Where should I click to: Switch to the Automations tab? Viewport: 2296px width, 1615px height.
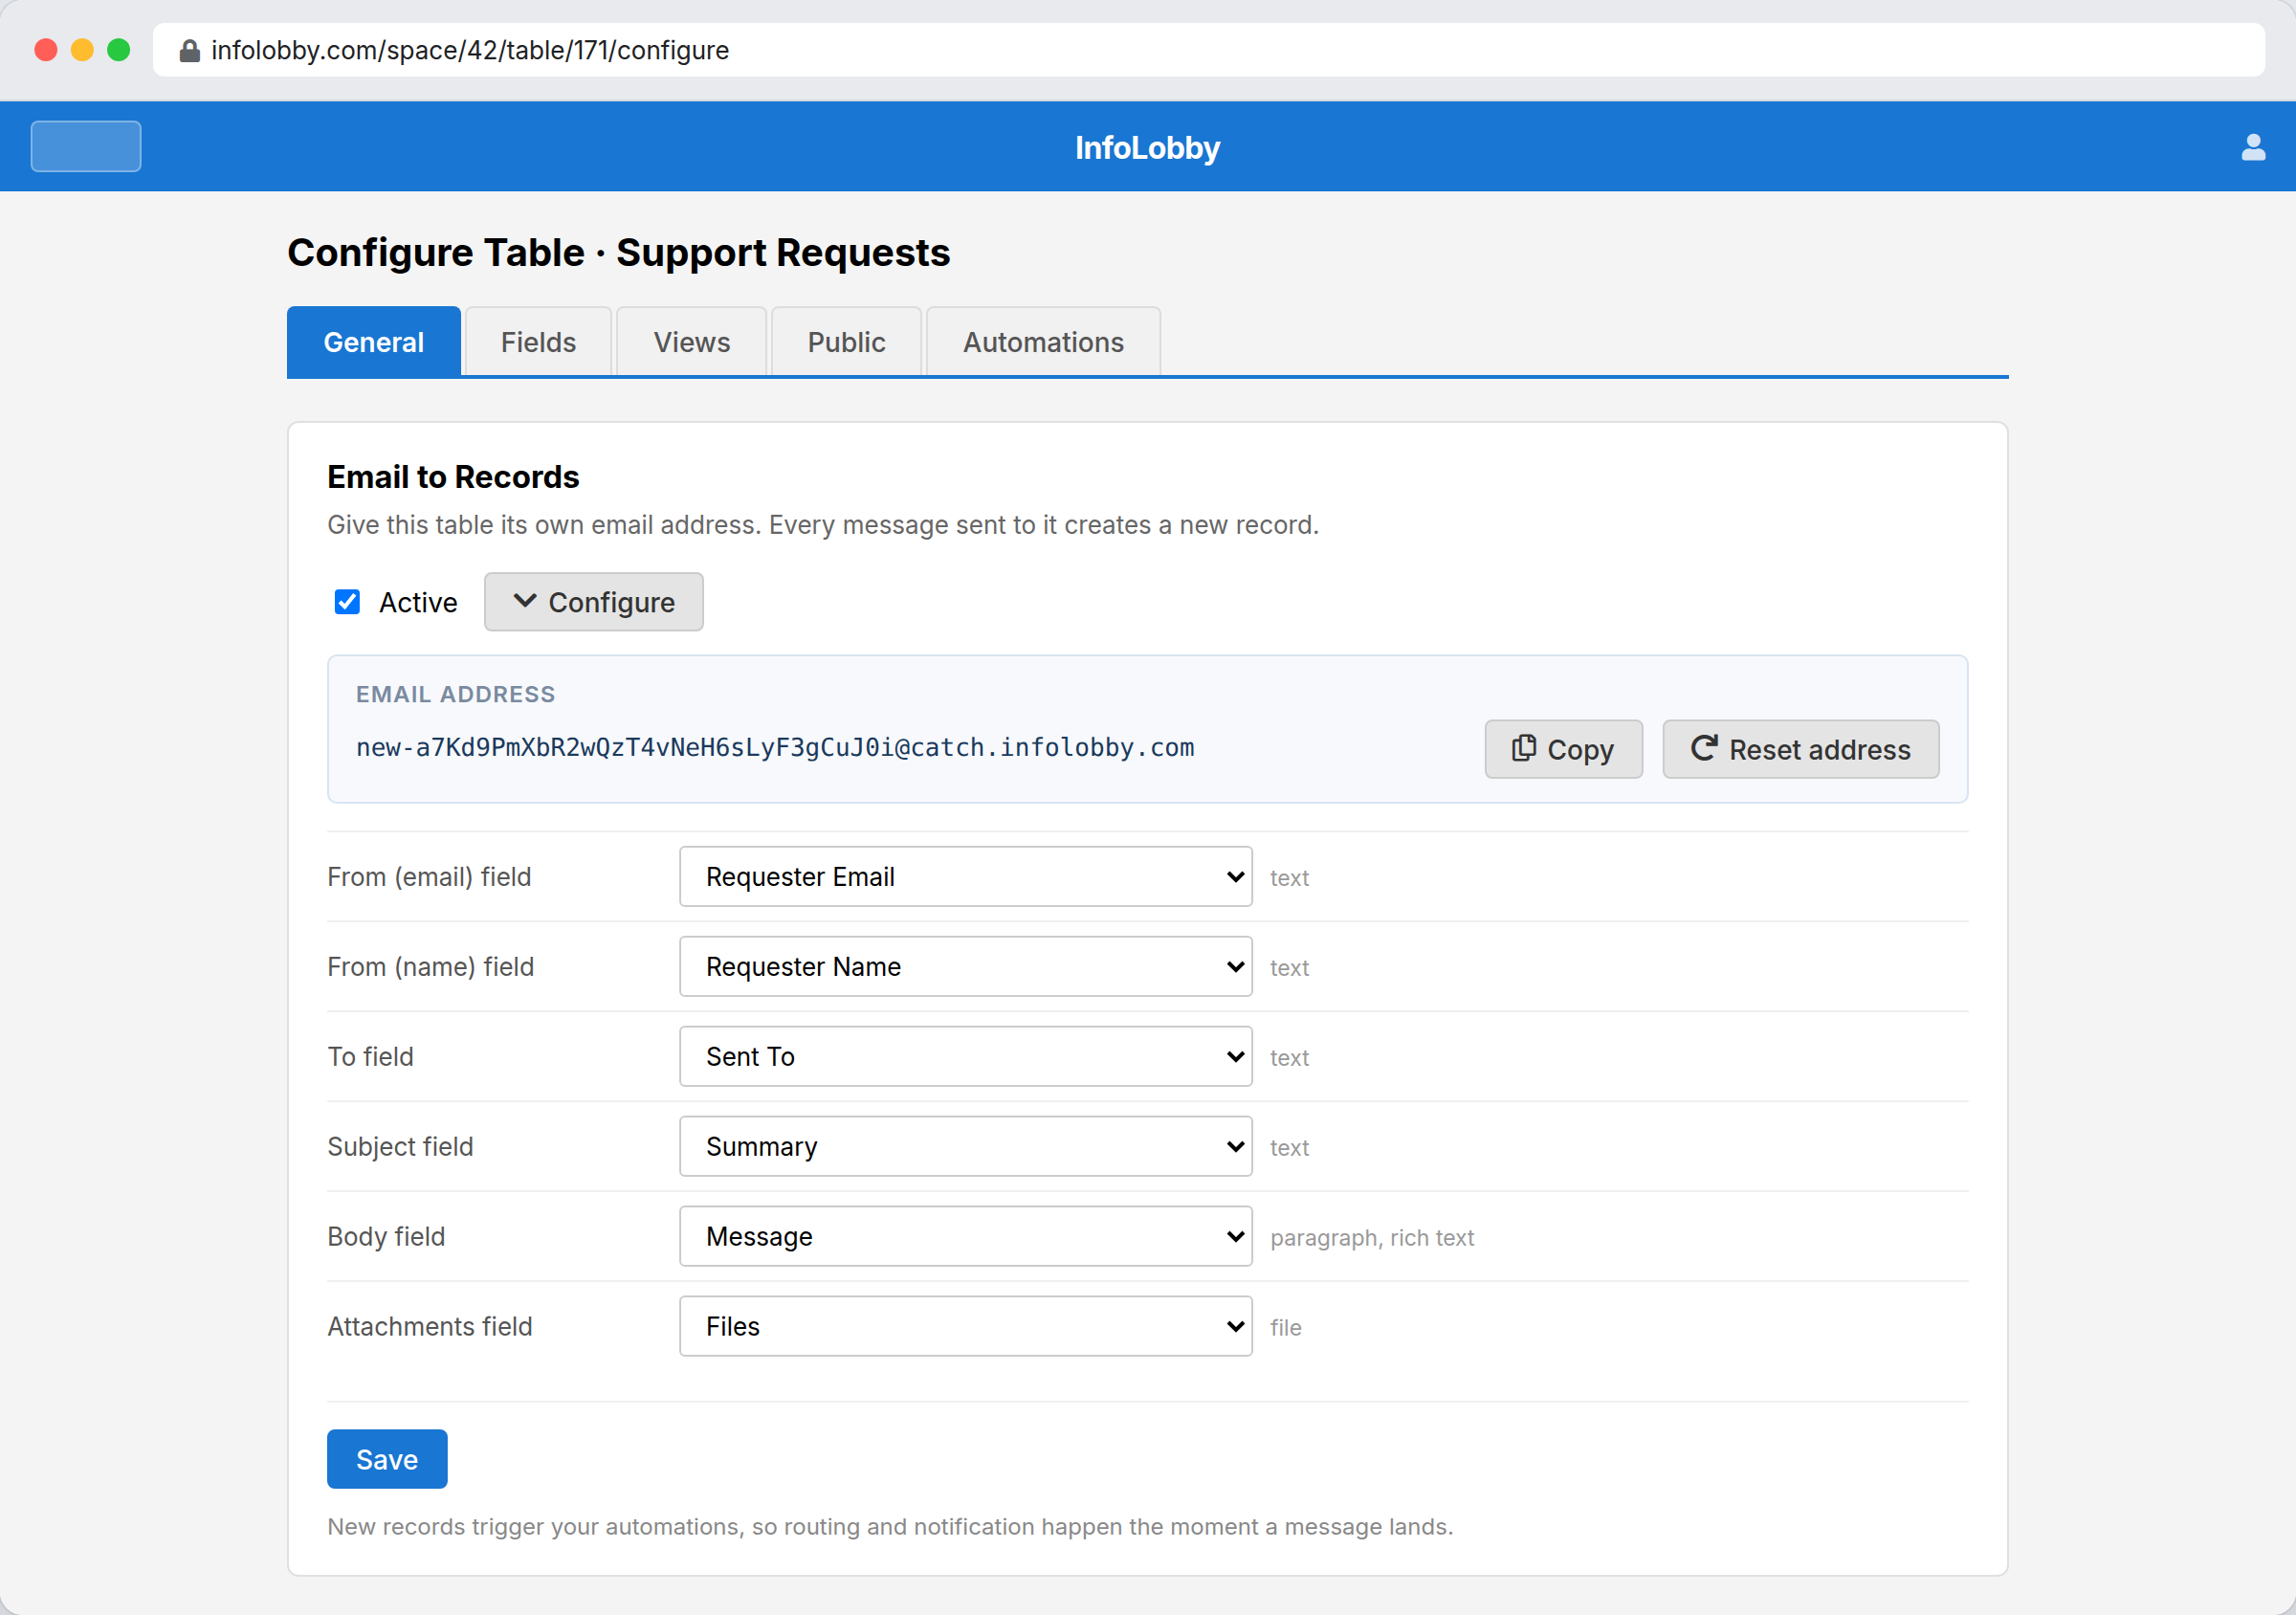click(x=1043, y=342)
